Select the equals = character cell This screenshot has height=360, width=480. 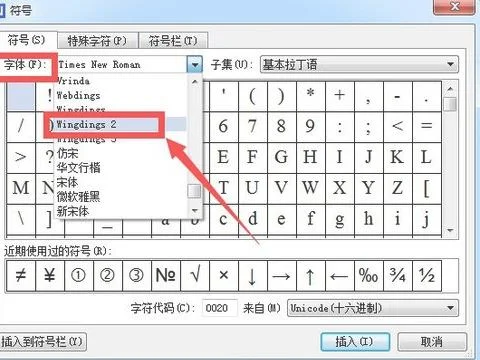click(427, 127)
